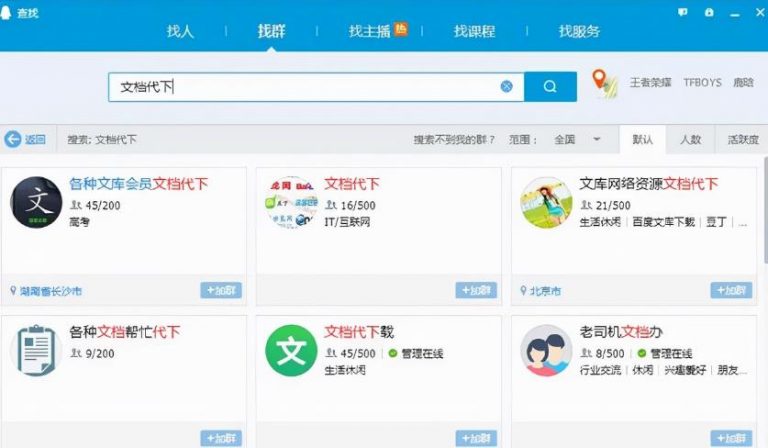
Task: Clear the search box text
Action: click(x=506, y=87)
